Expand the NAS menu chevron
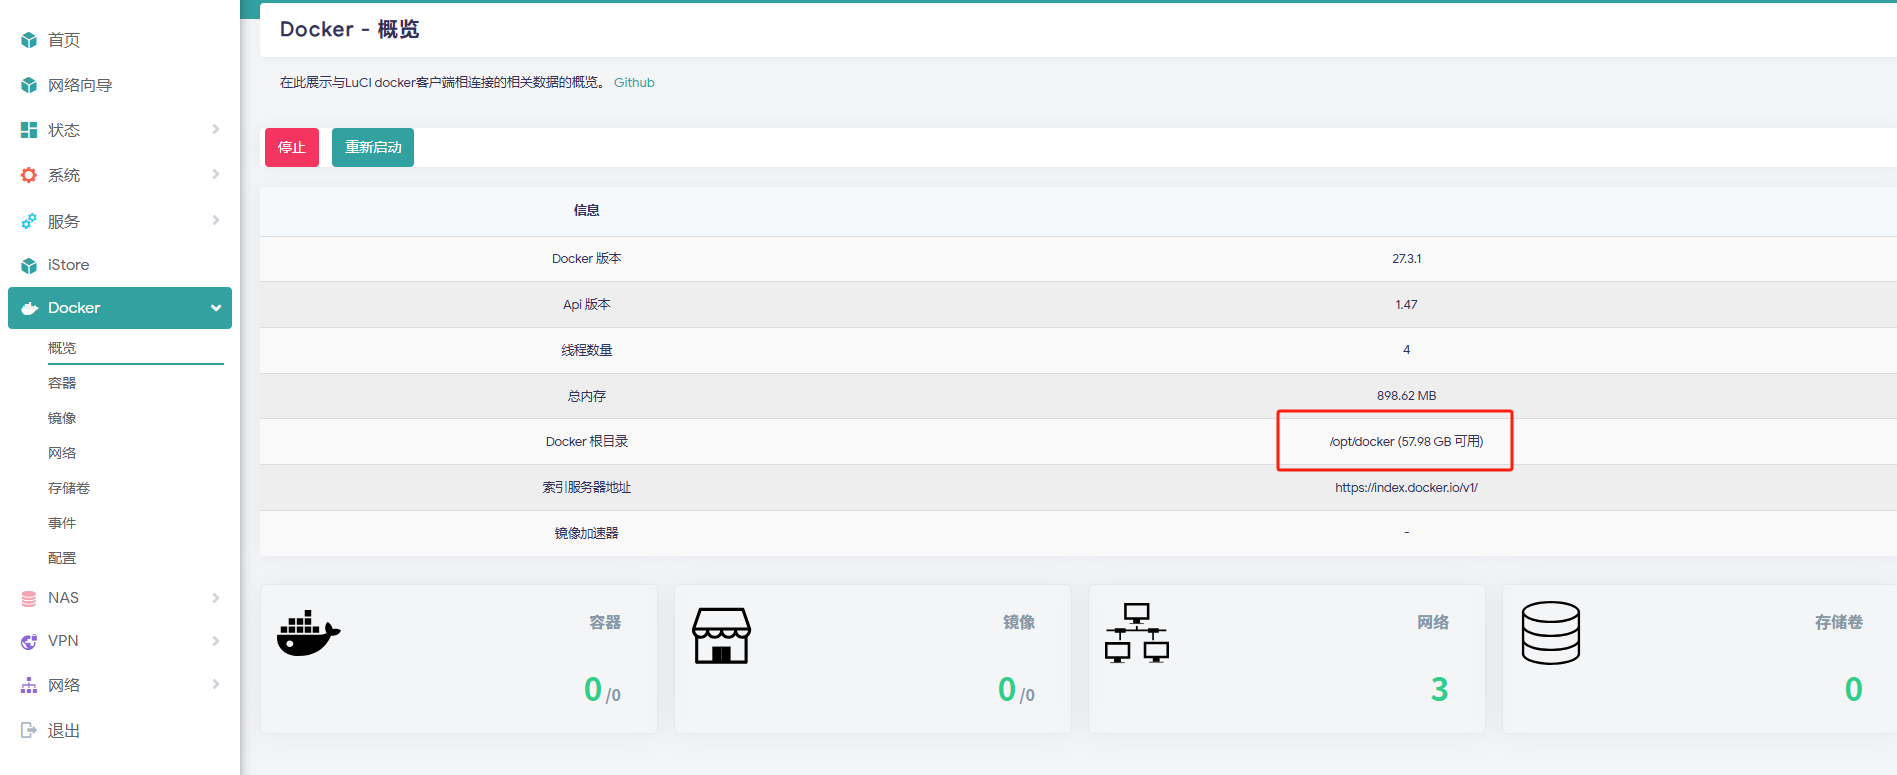This screenshot has height=775, width=1897. (x=216, y=598)
